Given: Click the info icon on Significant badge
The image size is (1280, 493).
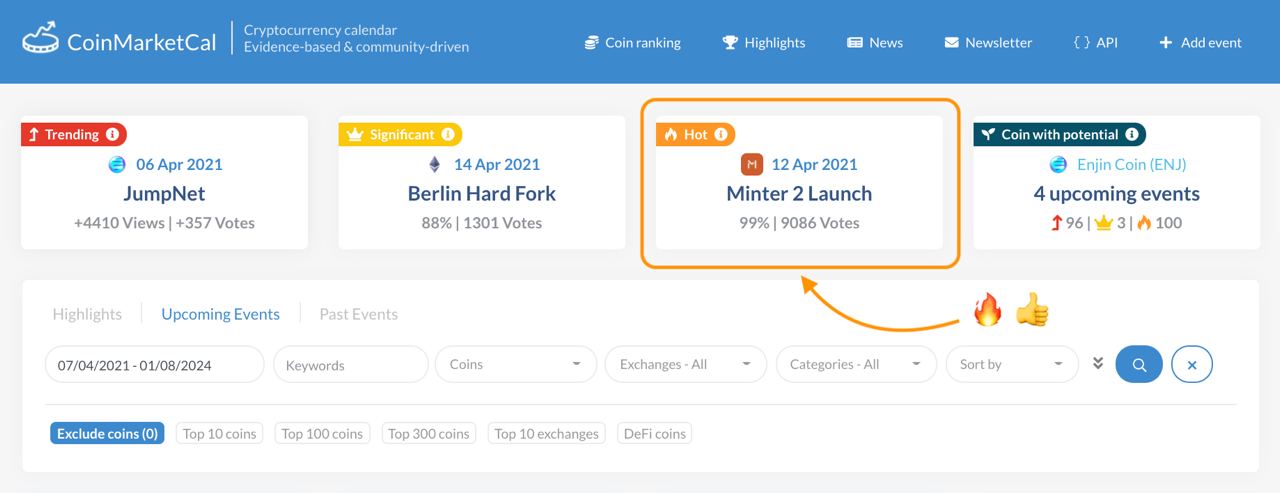Looking at the screenshot, I should (448, 134).
